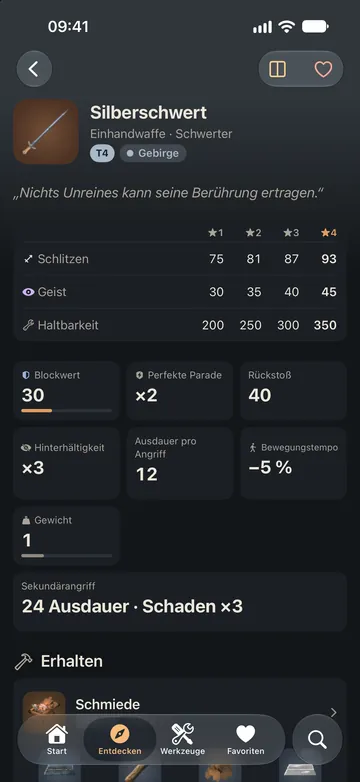Tap the Hinterhältigkeit crossed-eye icon
The width and height of the screenshot is (360, 782).
26,448
